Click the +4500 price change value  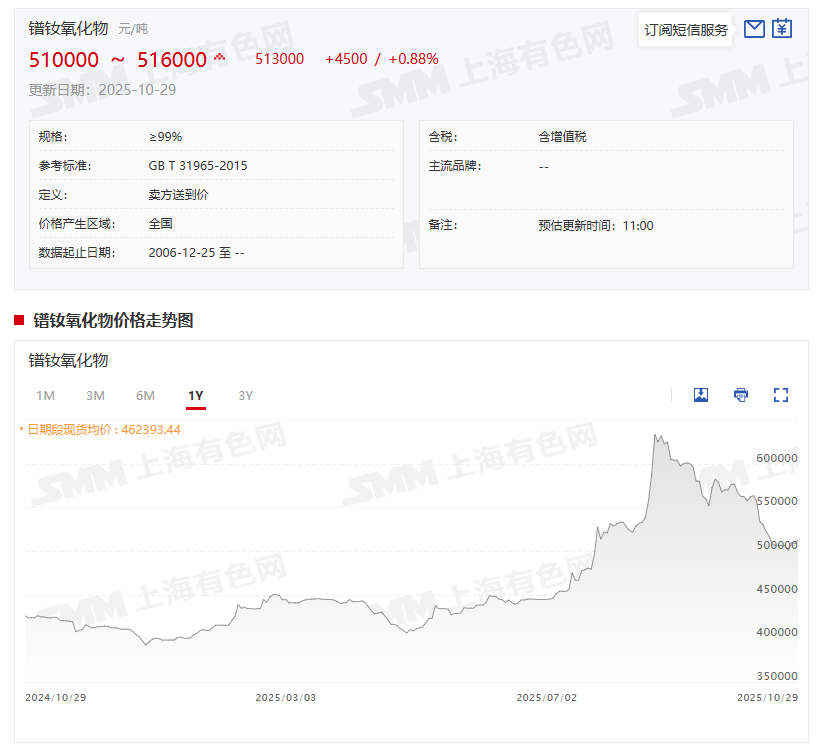346,59
